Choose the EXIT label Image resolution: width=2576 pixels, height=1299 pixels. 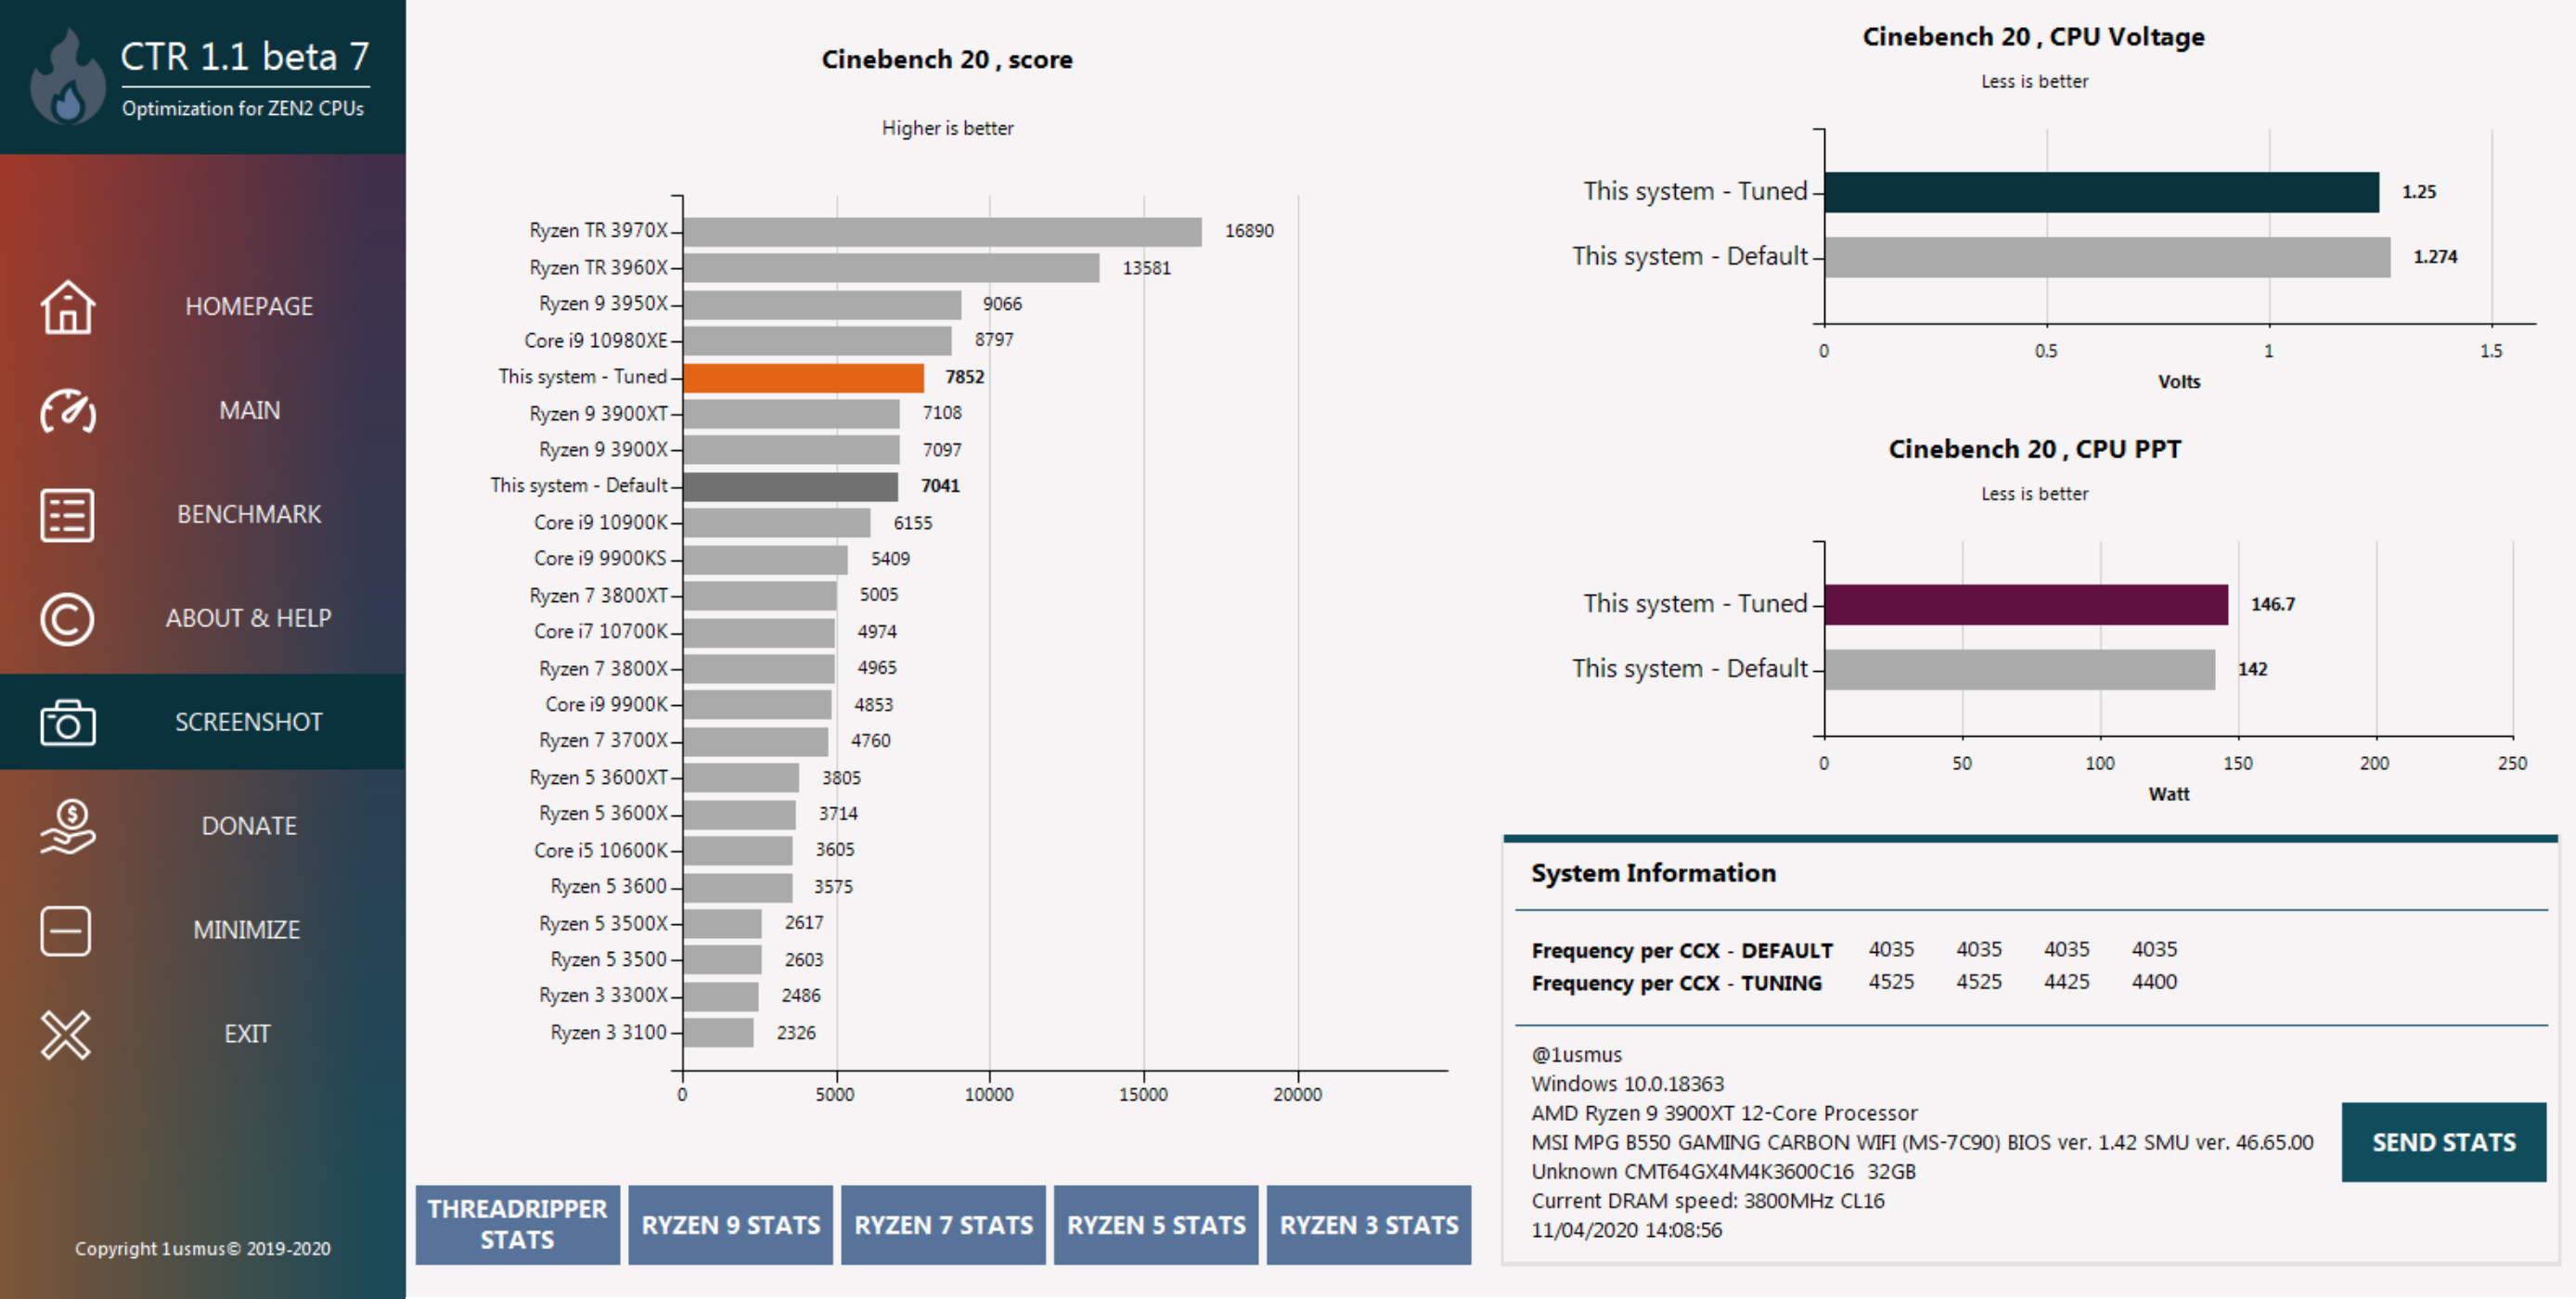point(247,1034)
